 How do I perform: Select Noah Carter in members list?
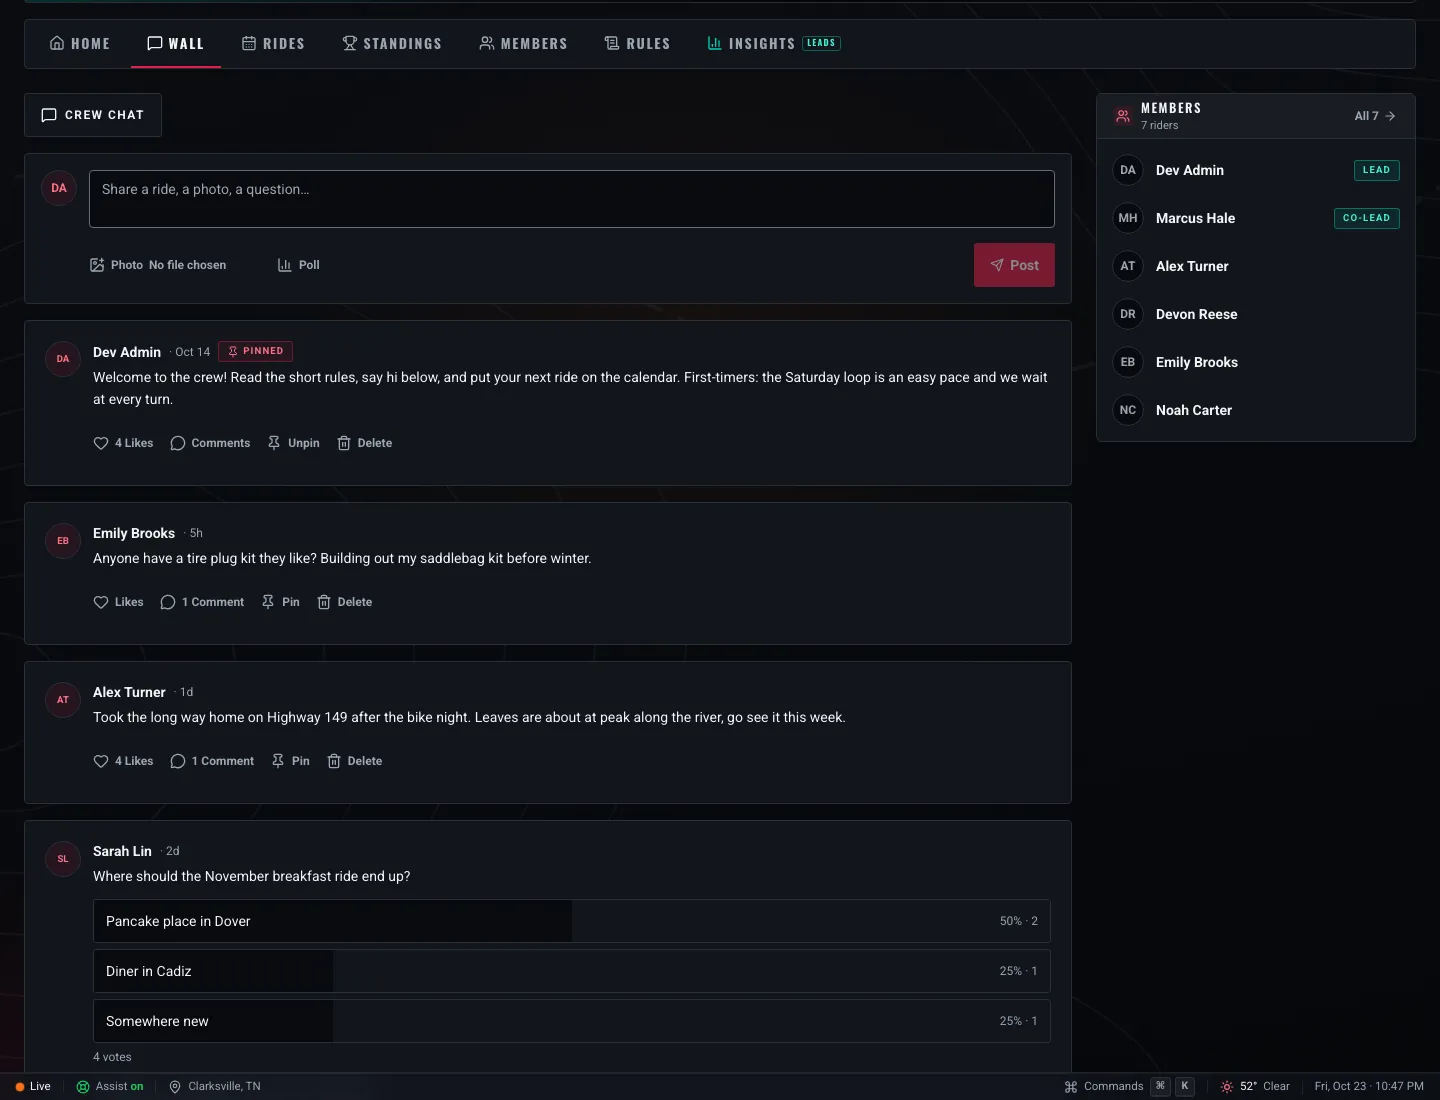1256,410
